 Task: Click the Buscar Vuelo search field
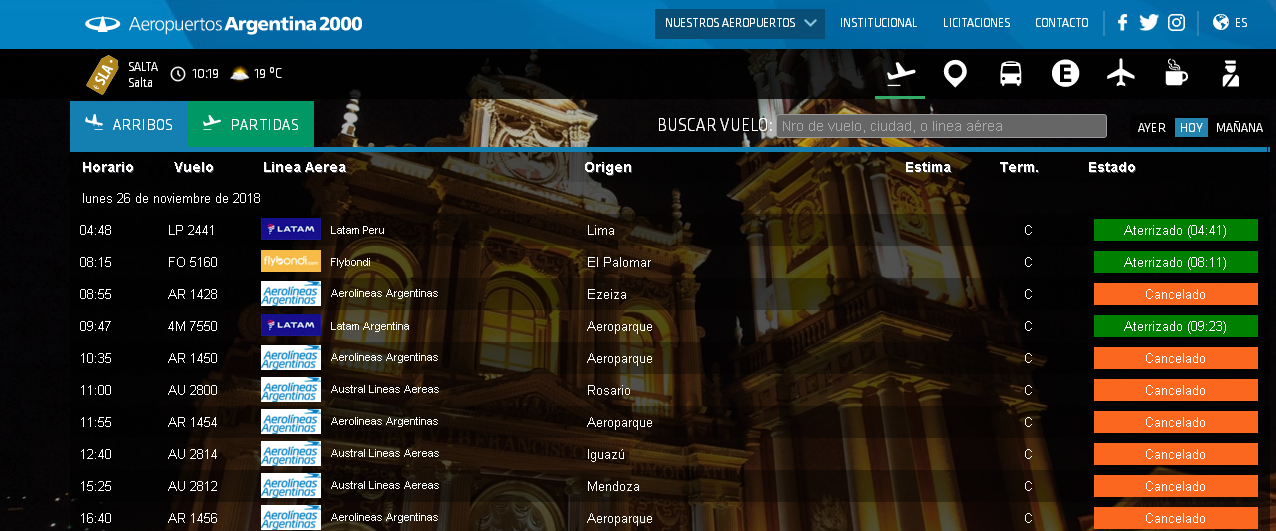click(x=941, y=126)
